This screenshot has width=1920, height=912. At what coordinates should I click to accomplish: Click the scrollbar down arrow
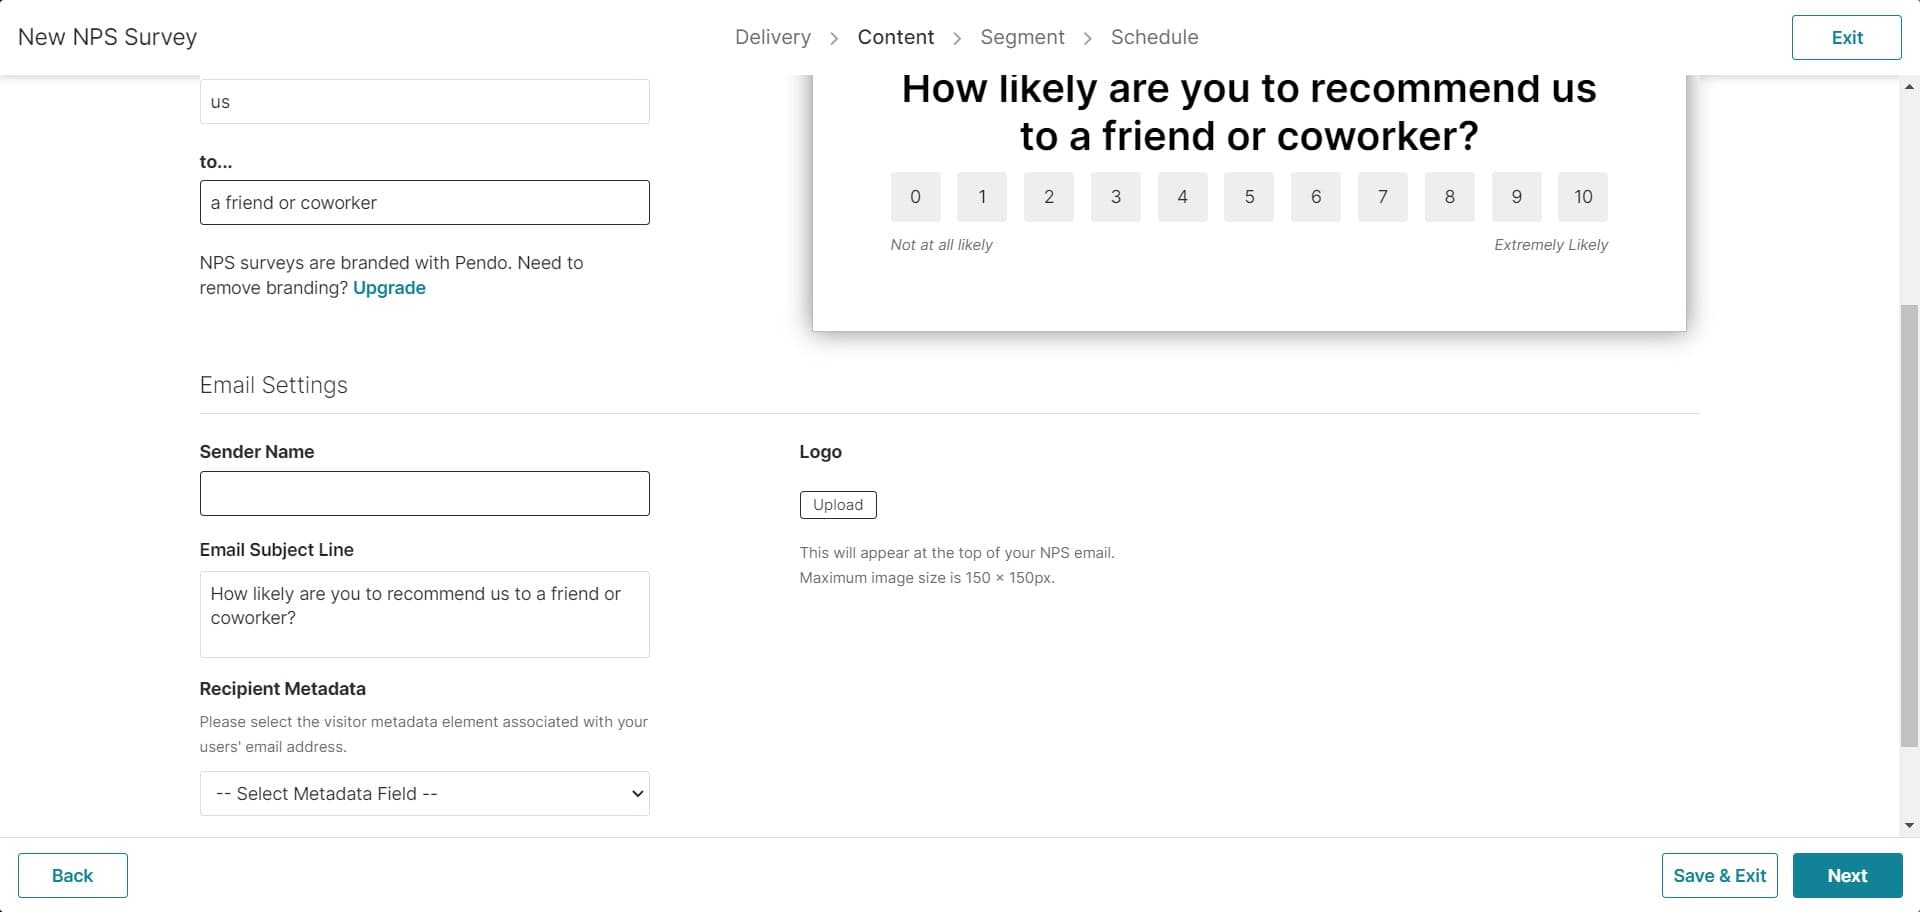click(x=1911, y=826)
